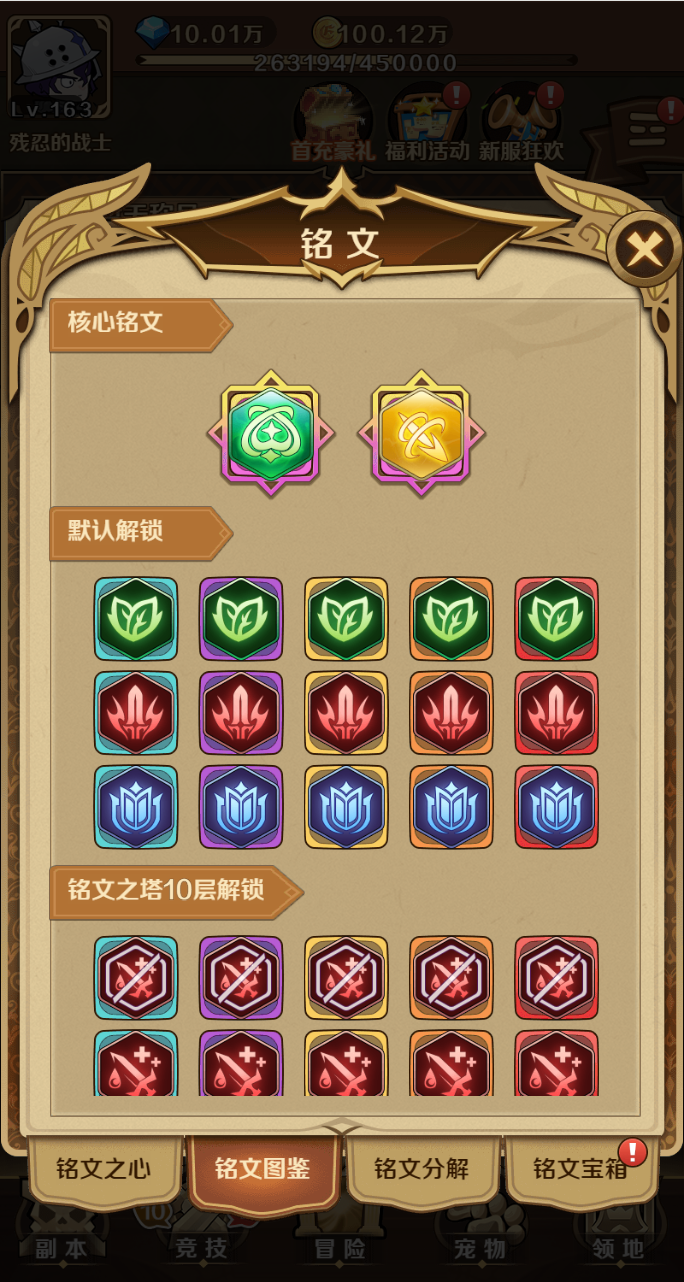Image resolution: width=684 pixels, height=1282 pixels.
Task: Tap the purple-bordered red sword inscription
Action: tap(241, 713)
